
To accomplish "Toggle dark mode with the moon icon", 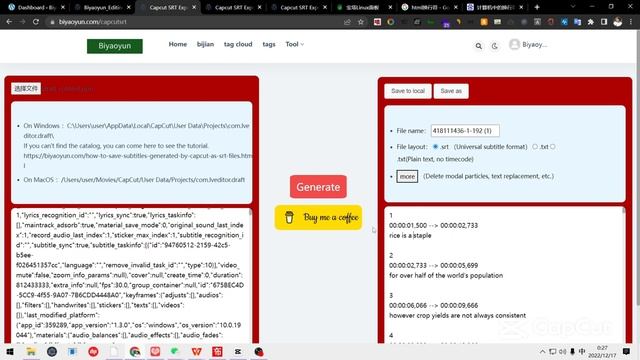I will 495,46.
